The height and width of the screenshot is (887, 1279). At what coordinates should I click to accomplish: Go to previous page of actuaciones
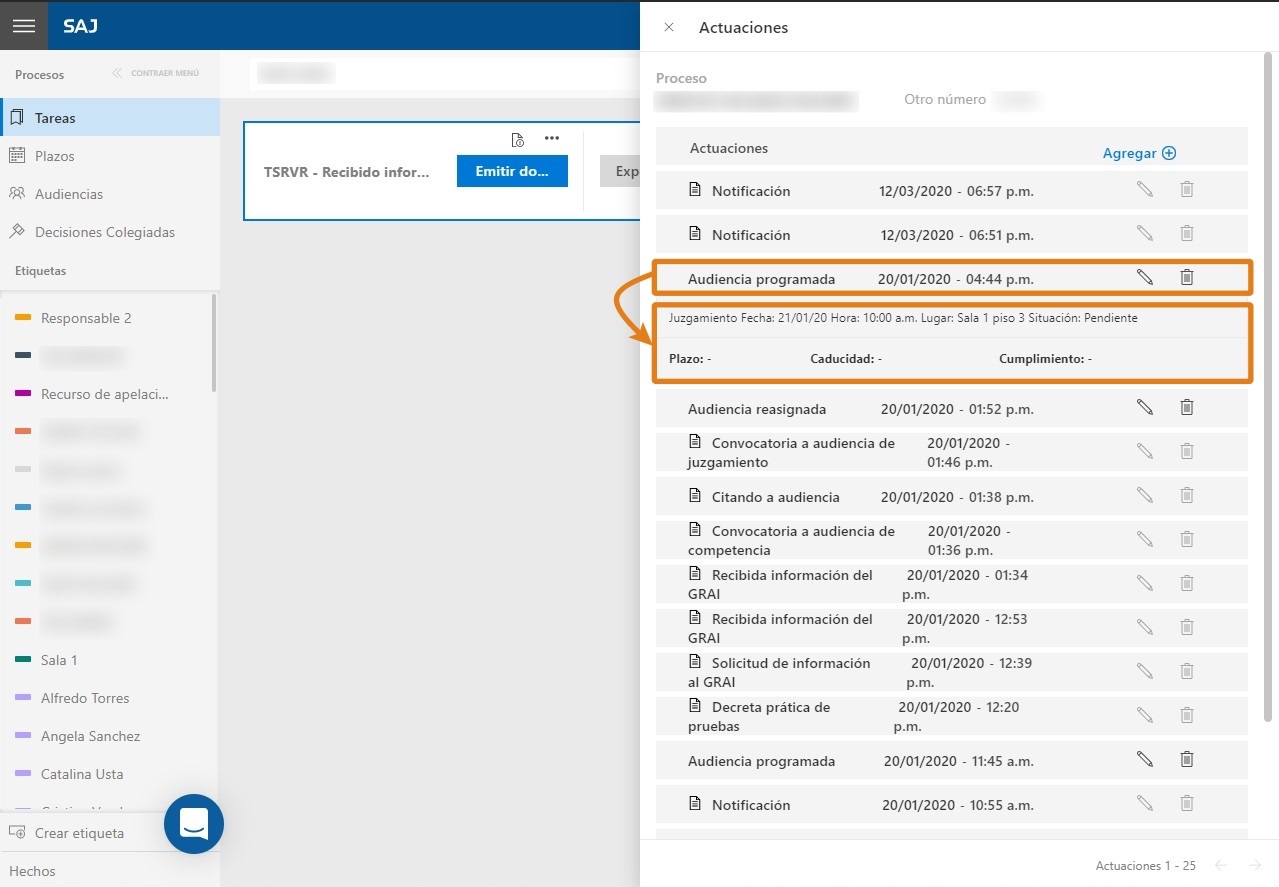point(1220,865)
